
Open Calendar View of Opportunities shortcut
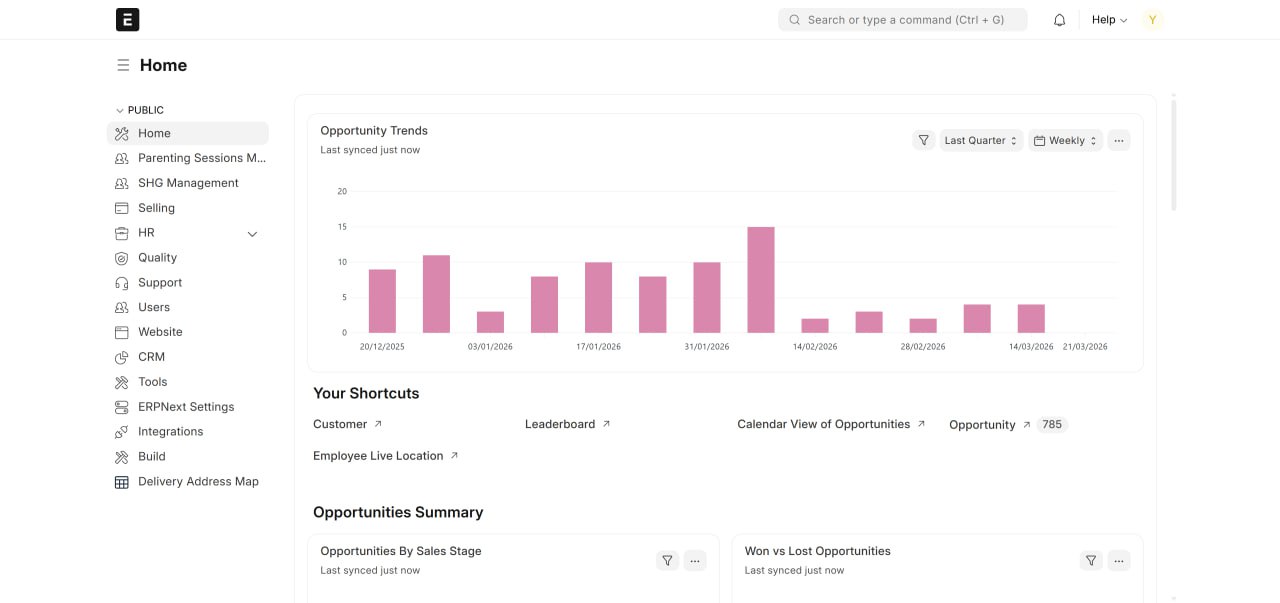point(823,424)
